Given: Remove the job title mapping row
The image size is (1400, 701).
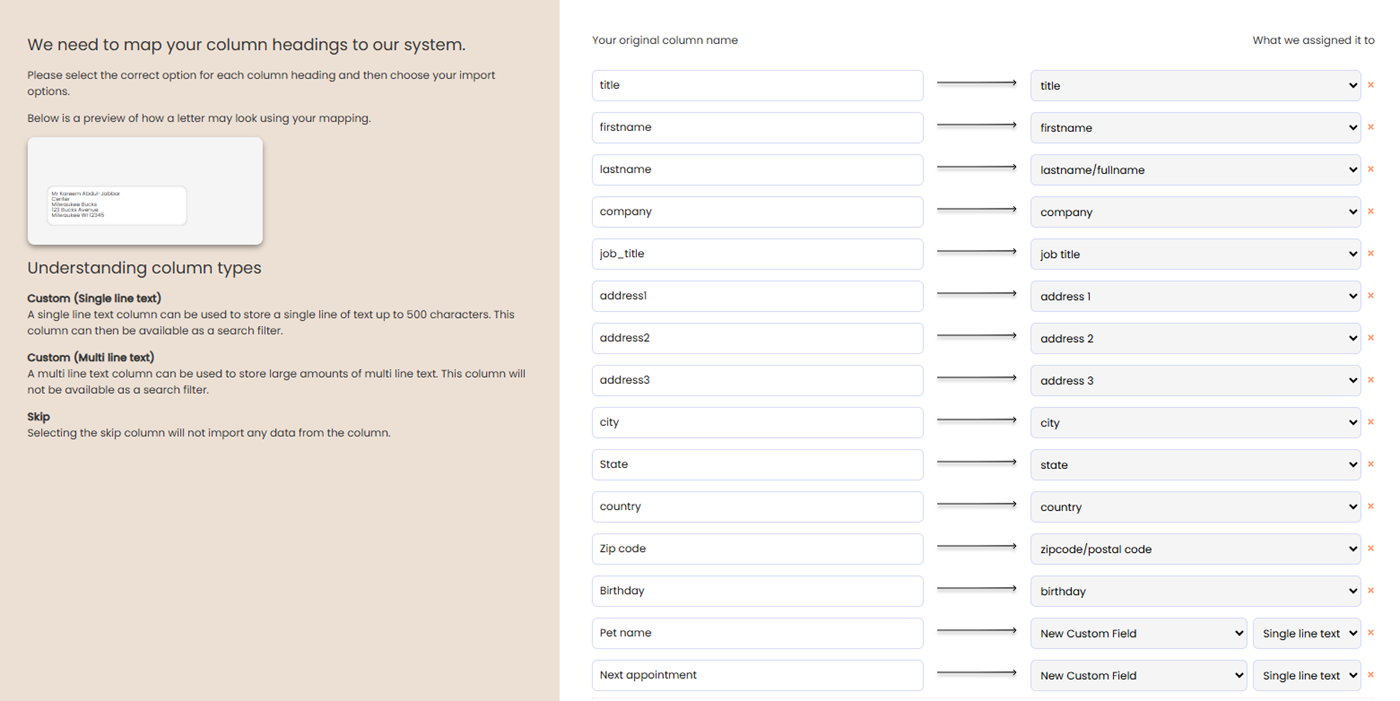Looking at the screenshot, I should [x=1371, y=254].
